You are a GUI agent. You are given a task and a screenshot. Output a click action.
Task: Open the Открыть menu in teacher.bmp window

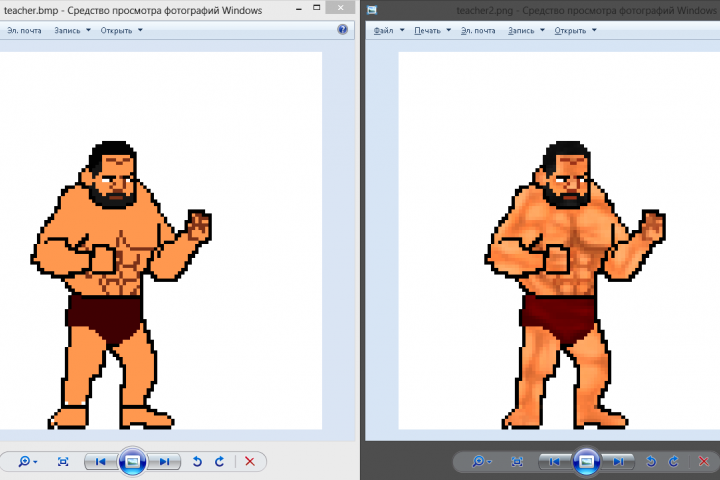[116, 30]
